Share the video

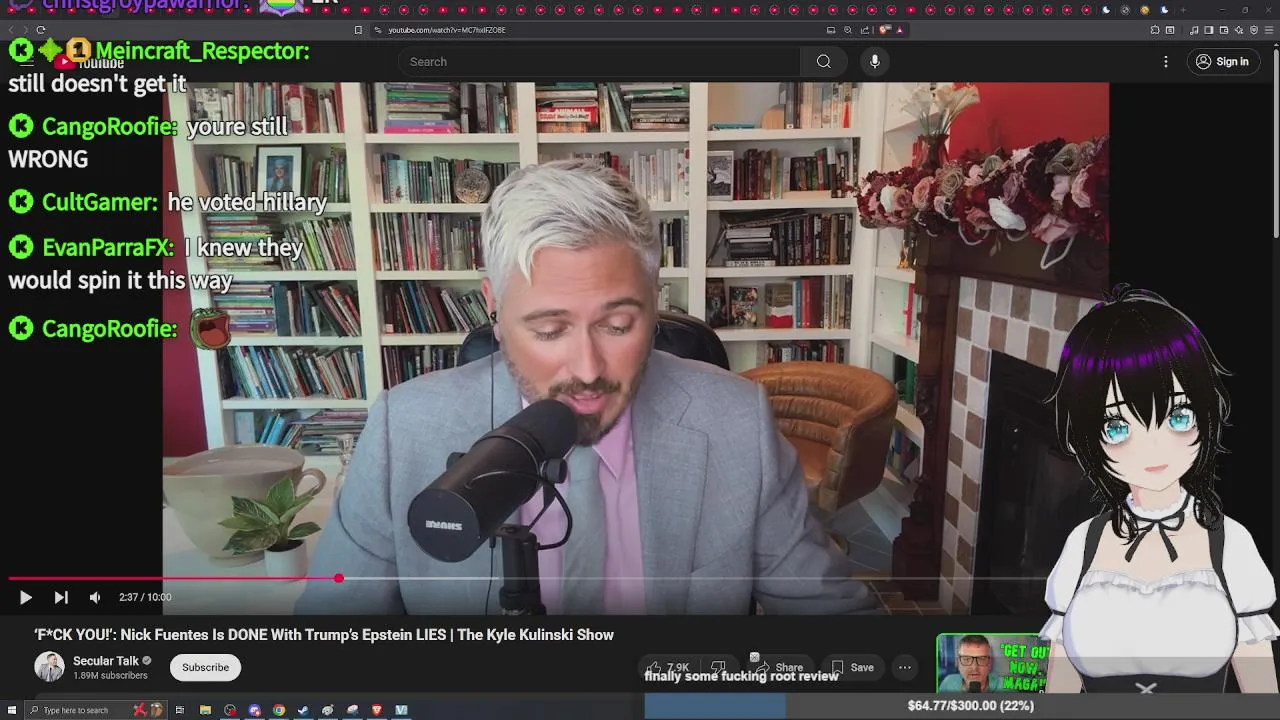click(x=779, y=667)
